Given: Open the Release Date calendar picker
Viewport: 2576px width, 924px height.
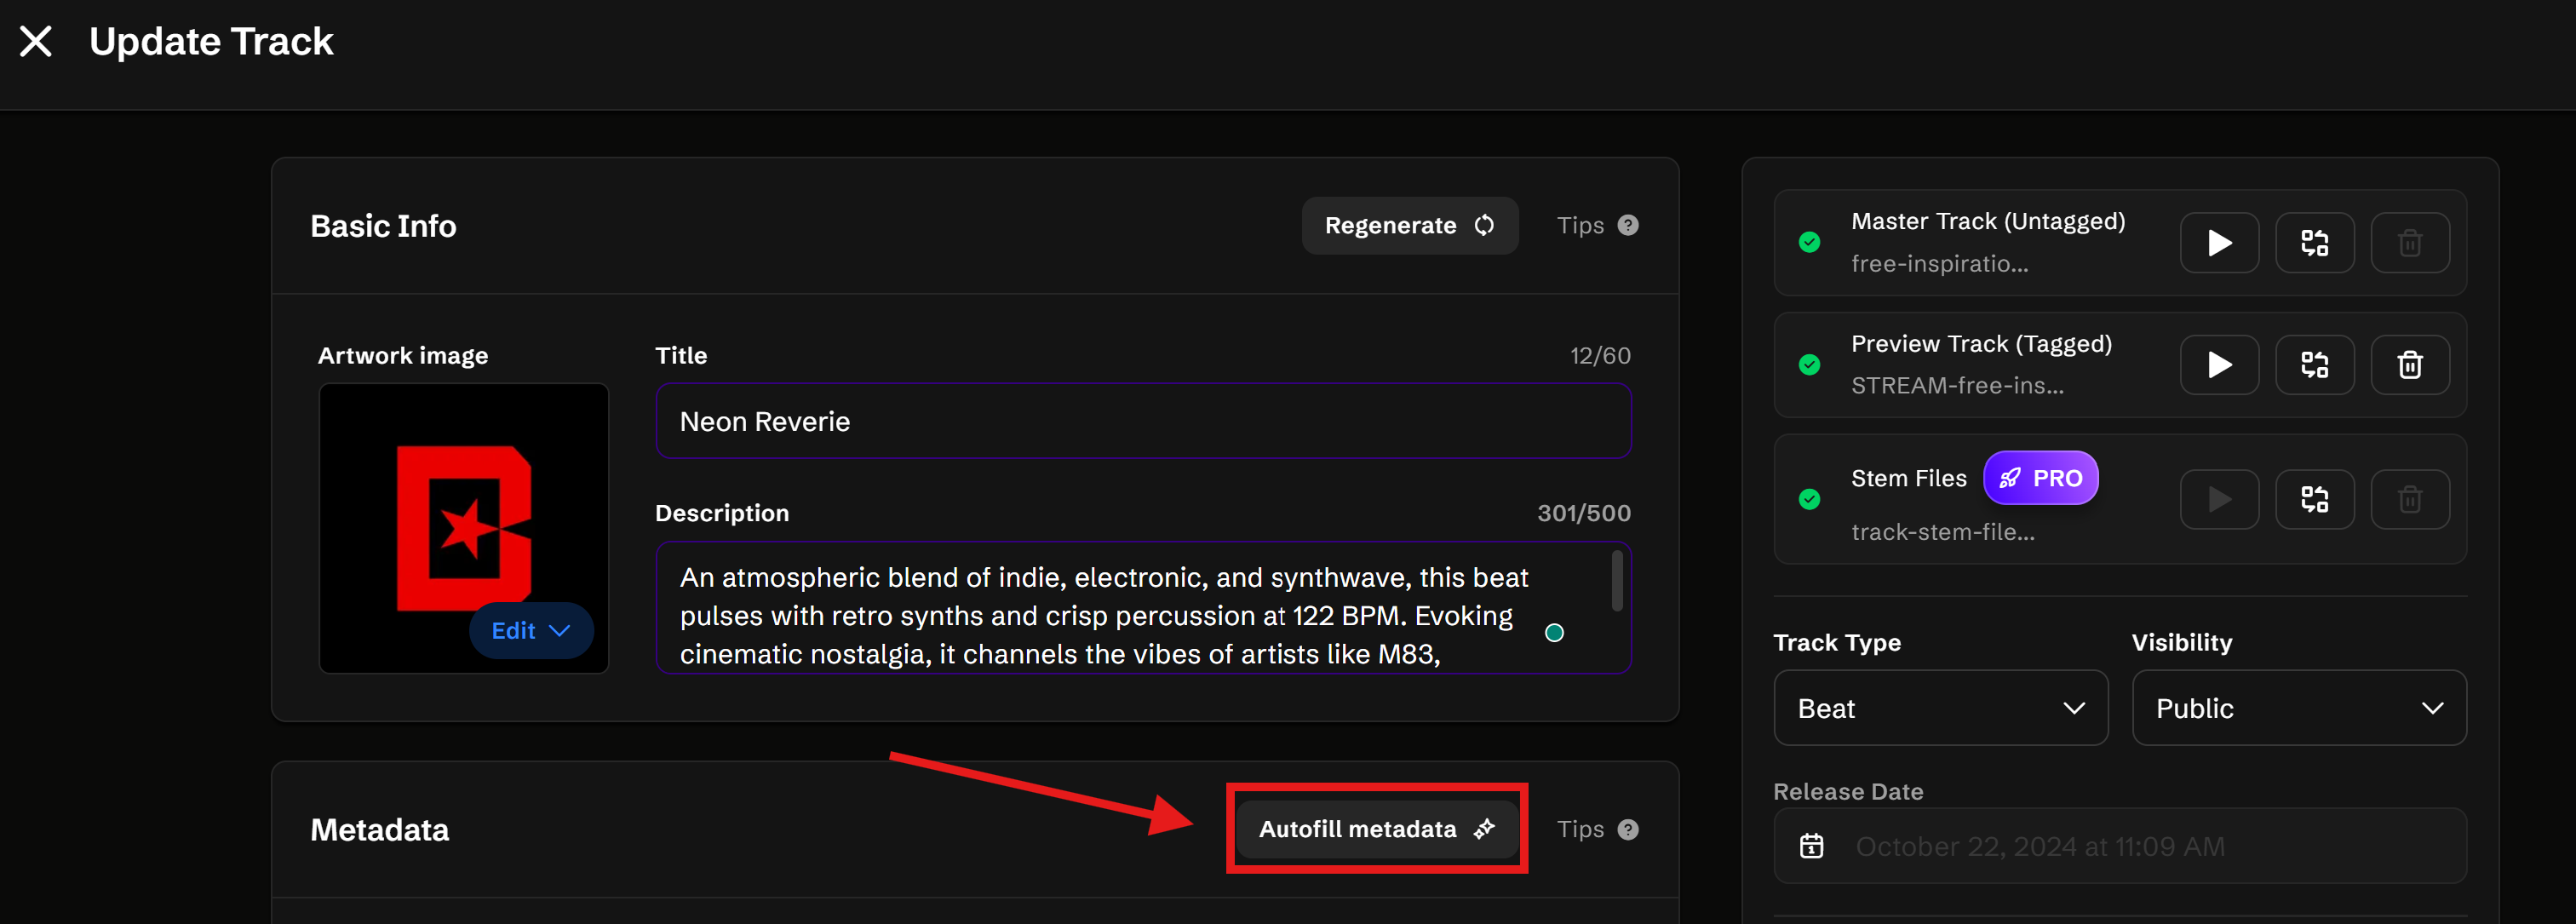Looking at the screenshot, I should 1811,847.
